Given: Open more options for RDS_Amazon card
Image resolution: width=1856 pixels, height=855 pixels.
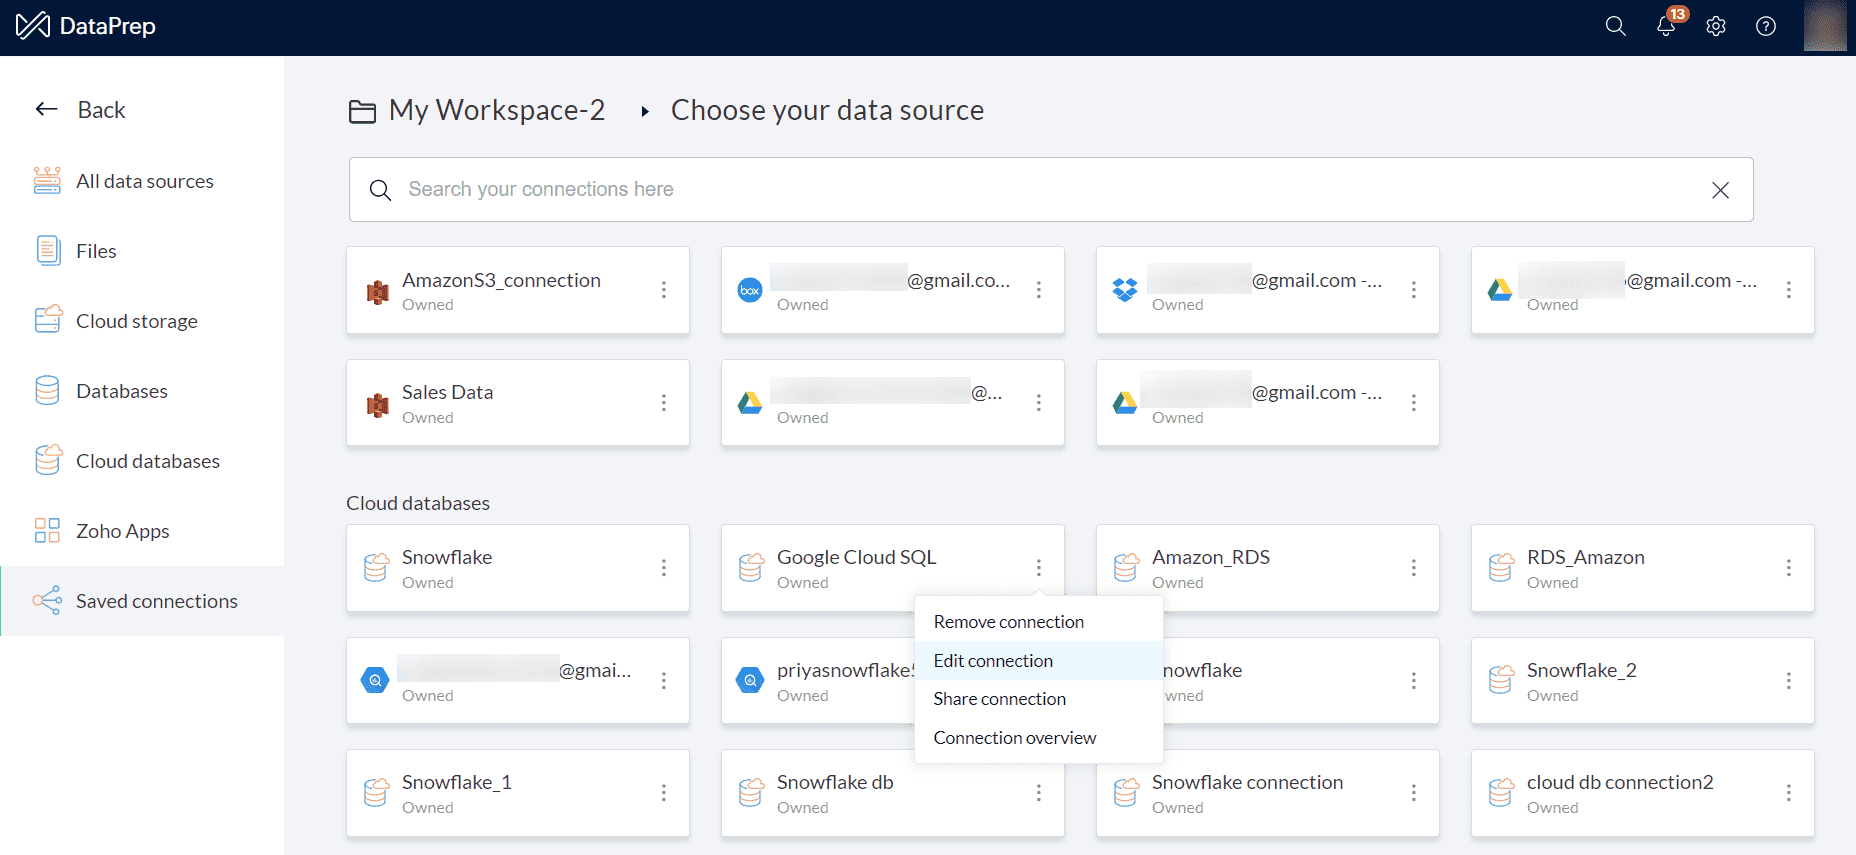Looking at the screenshot, I should click(x=1788, y=568).
